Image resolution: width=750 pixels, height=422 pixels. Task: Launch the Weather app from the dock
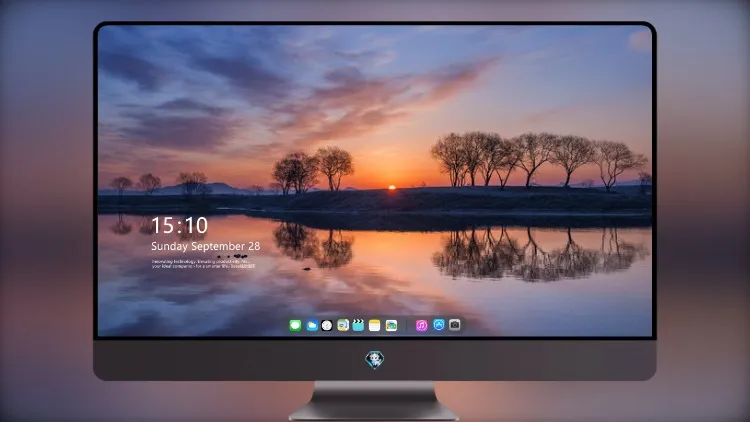[312, 325]
